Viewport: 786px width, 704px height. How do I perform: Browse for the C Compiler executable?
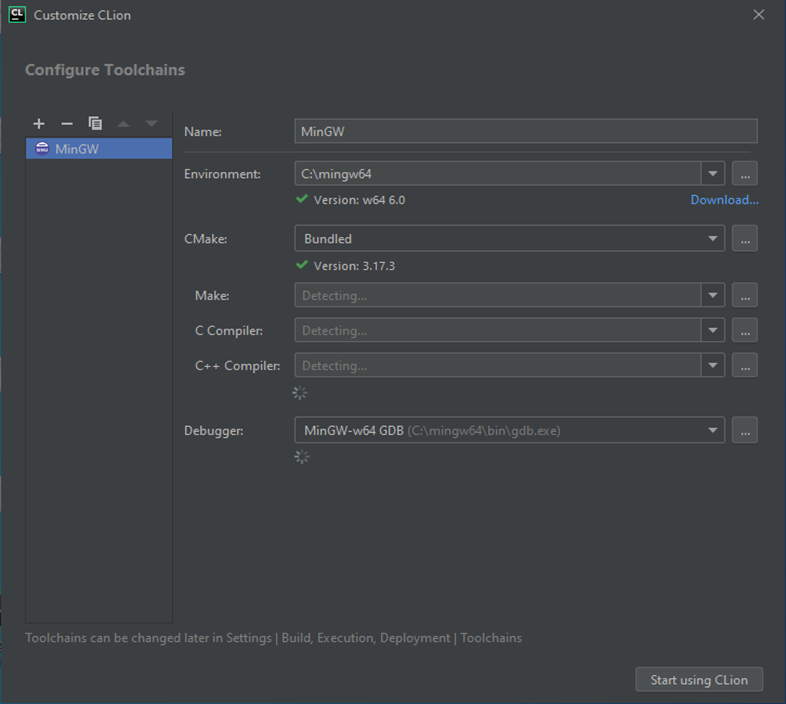[x=744, y=330]
